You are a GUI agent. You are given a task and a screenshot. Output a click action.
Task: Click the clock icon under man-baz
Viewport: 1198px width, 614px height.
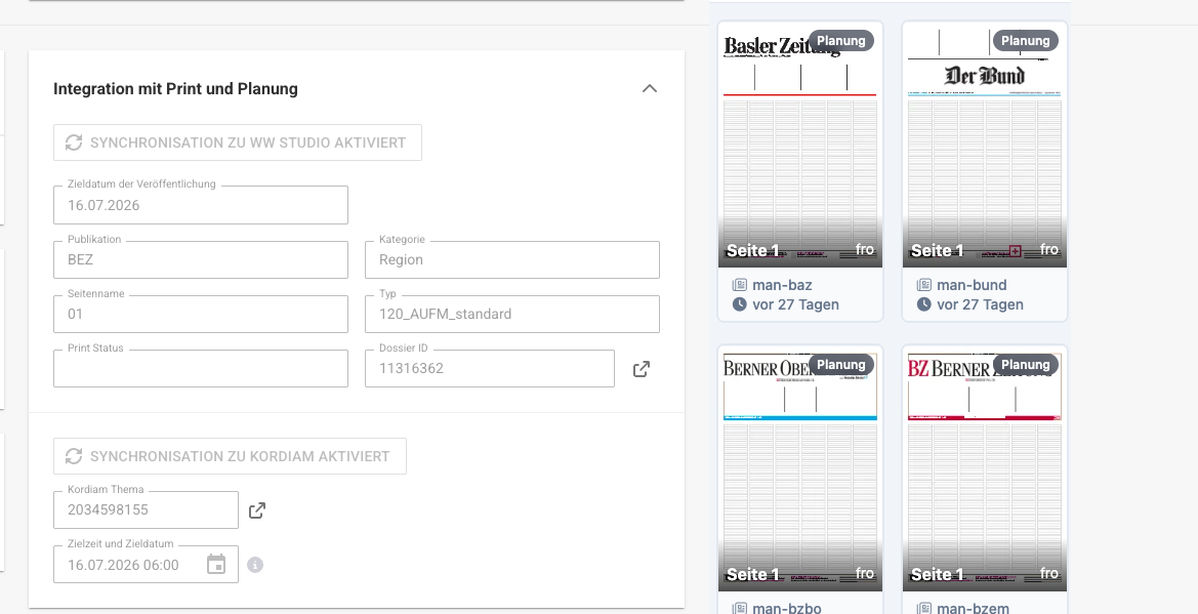pyautogui.click(x=740, y=305)
